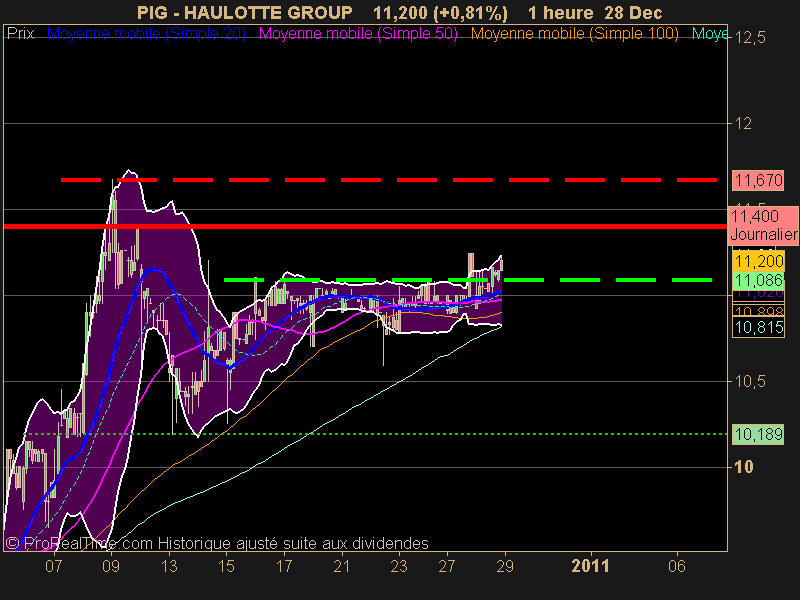Click the '23' date on the time axis

pos(399,566)
